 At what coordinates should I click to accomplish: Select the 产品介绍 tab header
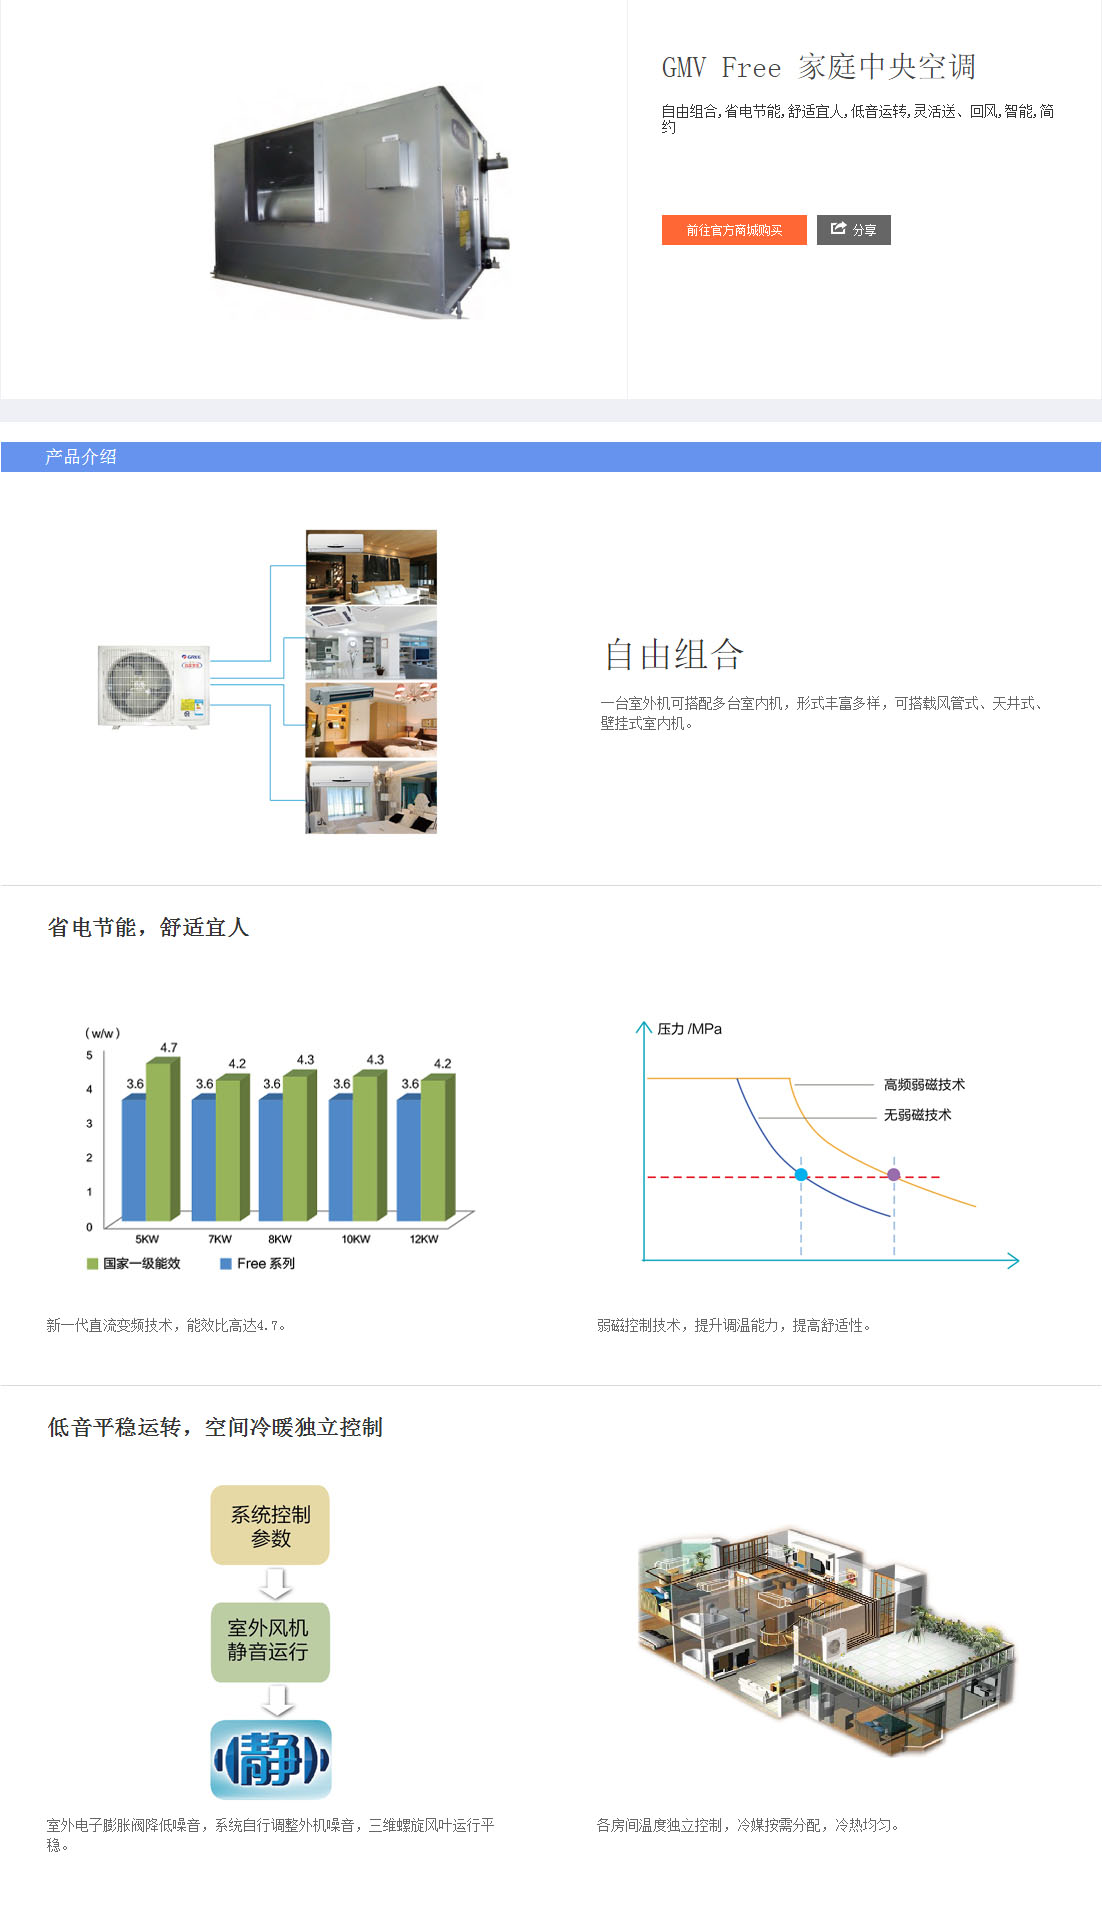(x=81, y=457)
